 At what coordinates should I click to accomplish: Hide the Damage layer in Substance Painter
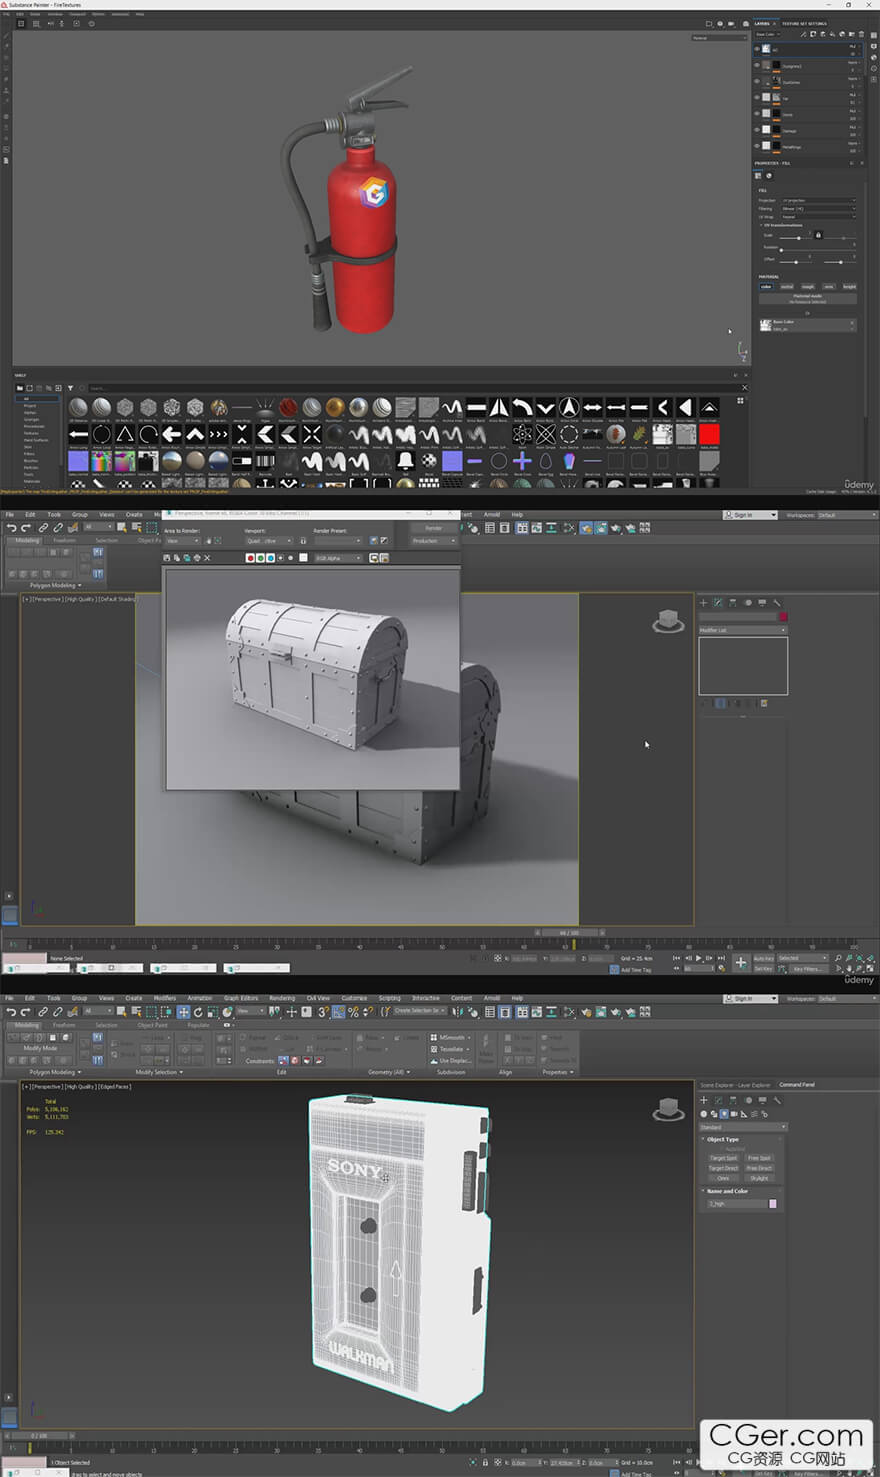click(x=757, y=130)
